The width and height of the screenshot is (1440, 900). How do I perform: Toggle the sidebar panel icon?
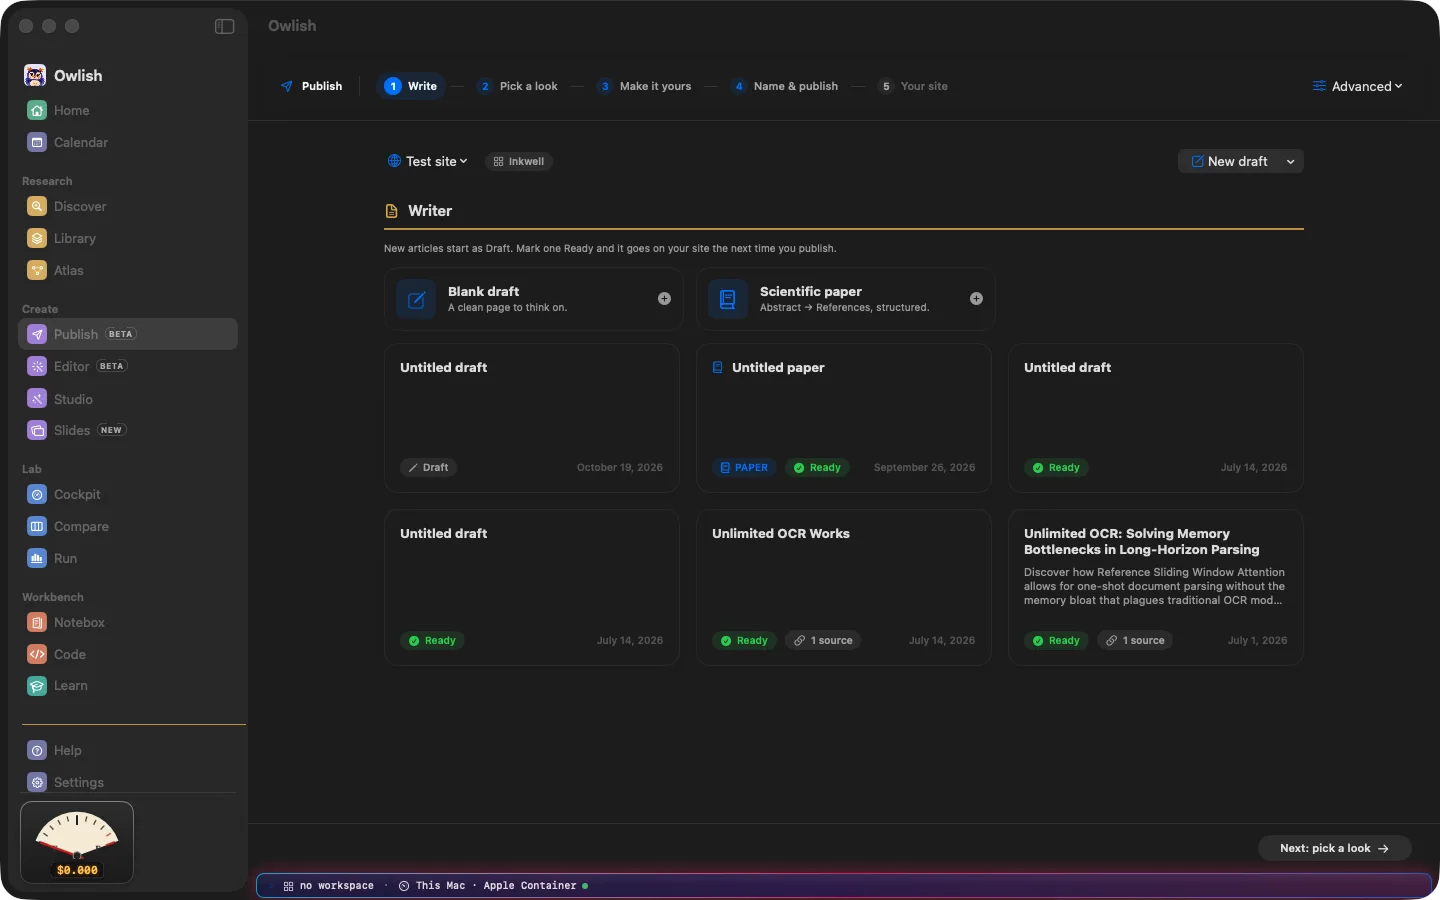pyautogui.click(x=225, y=26)
